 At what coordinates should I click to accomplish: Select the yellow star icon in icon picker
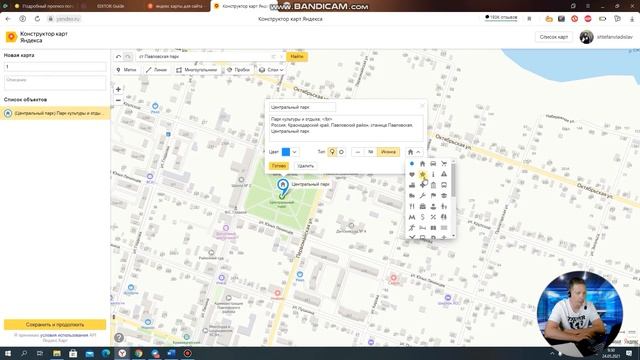(422, 174)
